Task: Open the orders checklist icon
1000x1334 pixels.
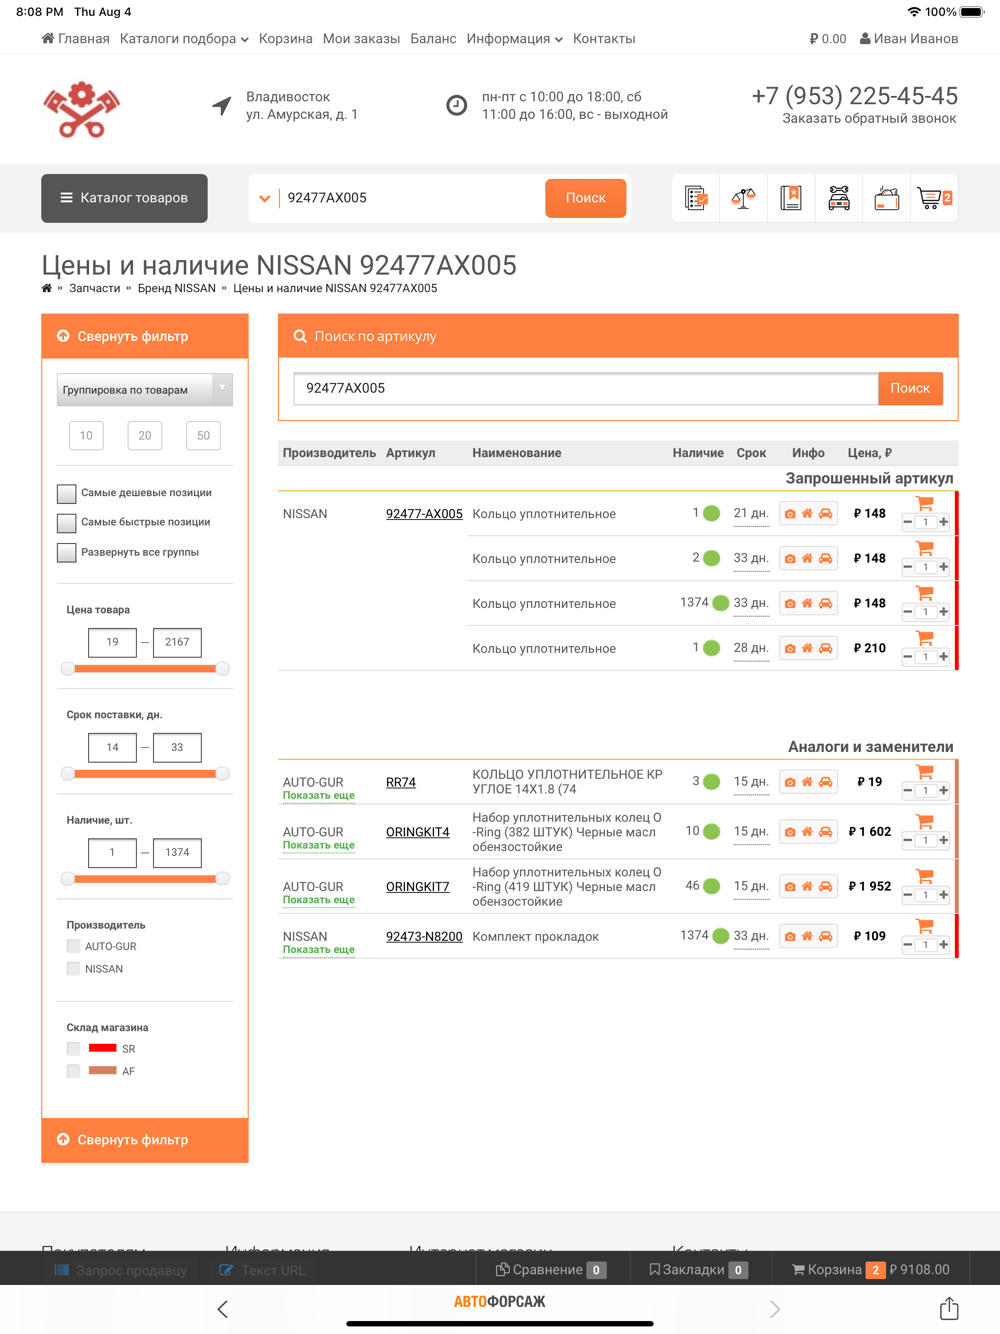Action: 696,198
